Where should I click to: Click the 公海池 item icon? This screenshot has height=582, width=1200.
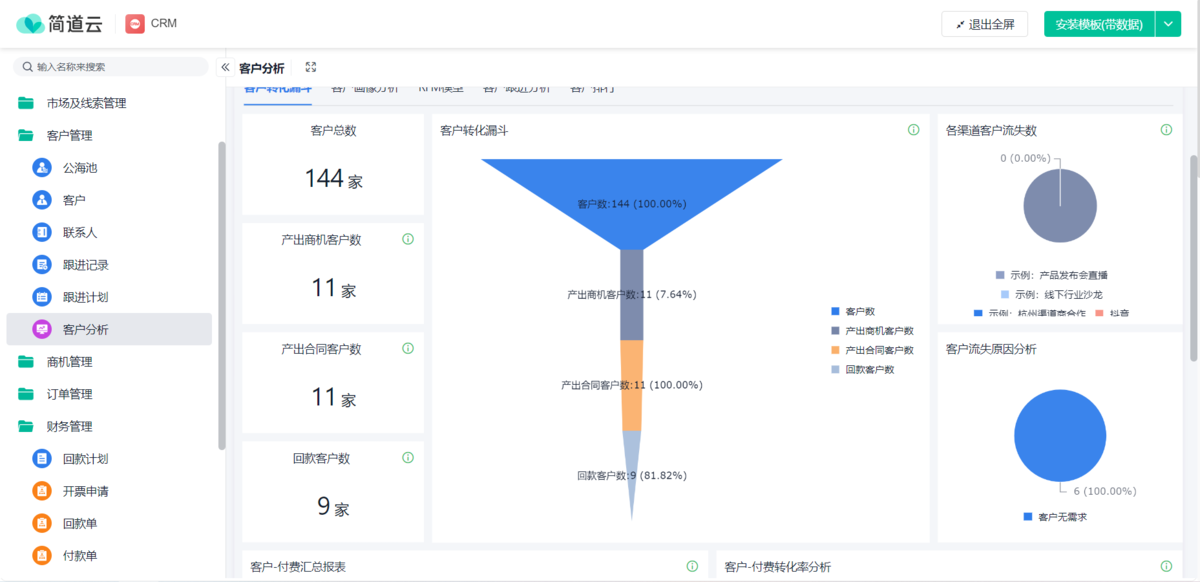[x=42, y=168]
